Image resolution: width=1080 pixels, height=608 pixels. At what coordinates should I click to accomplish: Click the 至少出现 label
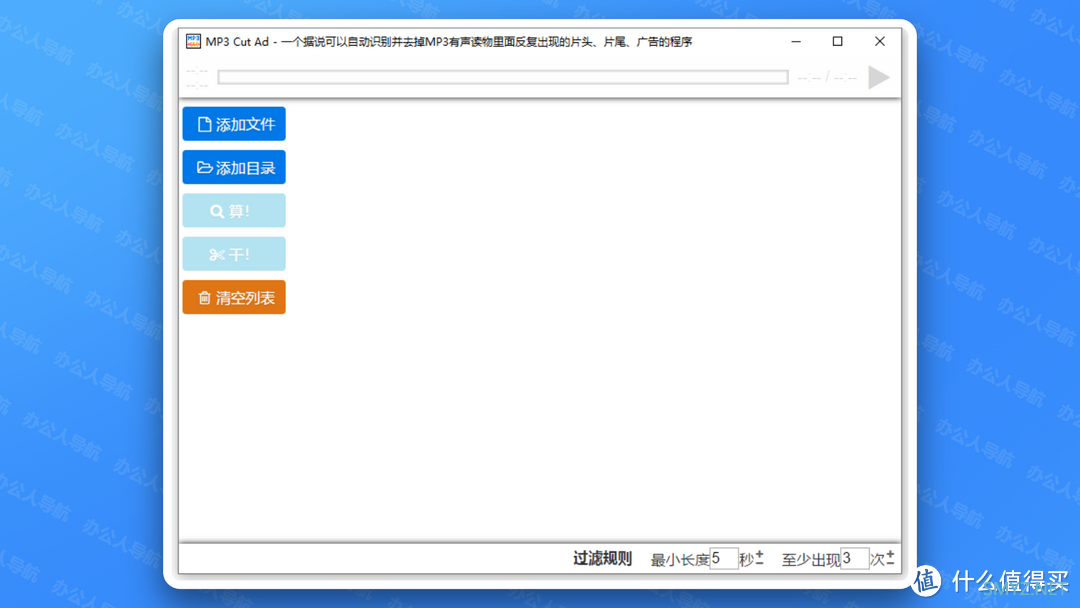point(811,560)
